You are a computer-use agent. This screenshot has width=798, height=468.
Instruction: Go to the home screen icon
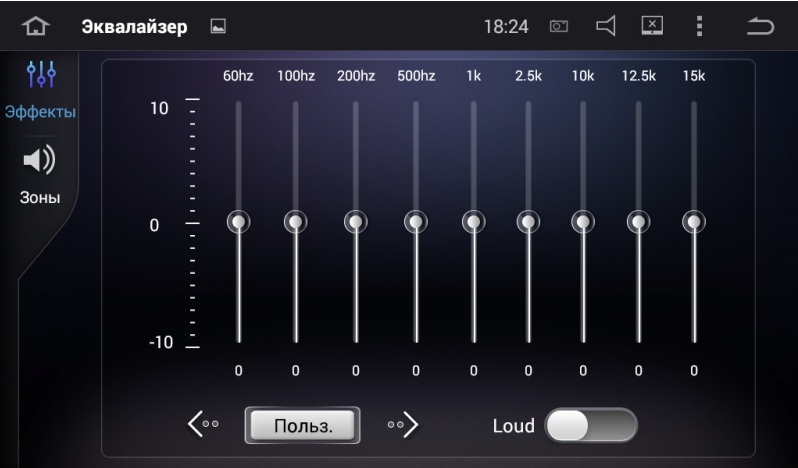[36, 26]
